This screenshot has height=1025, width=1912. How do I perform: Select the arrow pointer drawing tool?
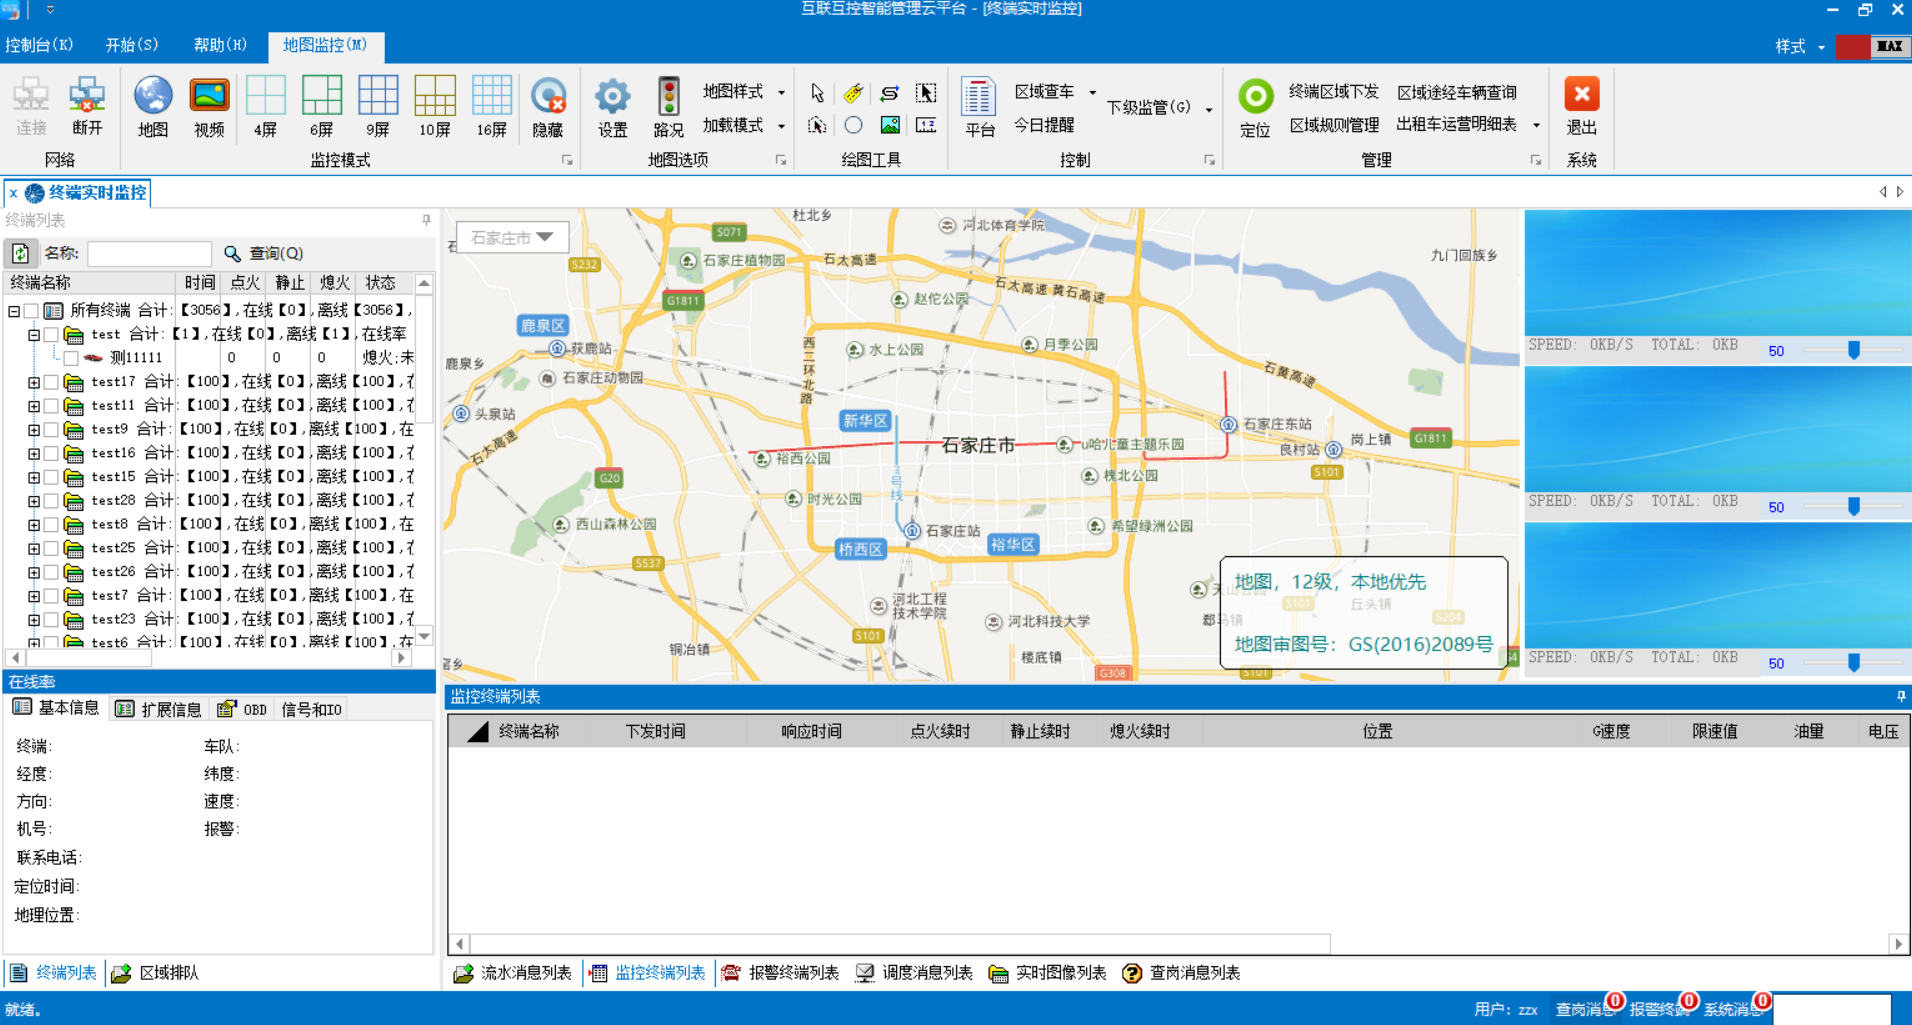[x=817, y=93]
